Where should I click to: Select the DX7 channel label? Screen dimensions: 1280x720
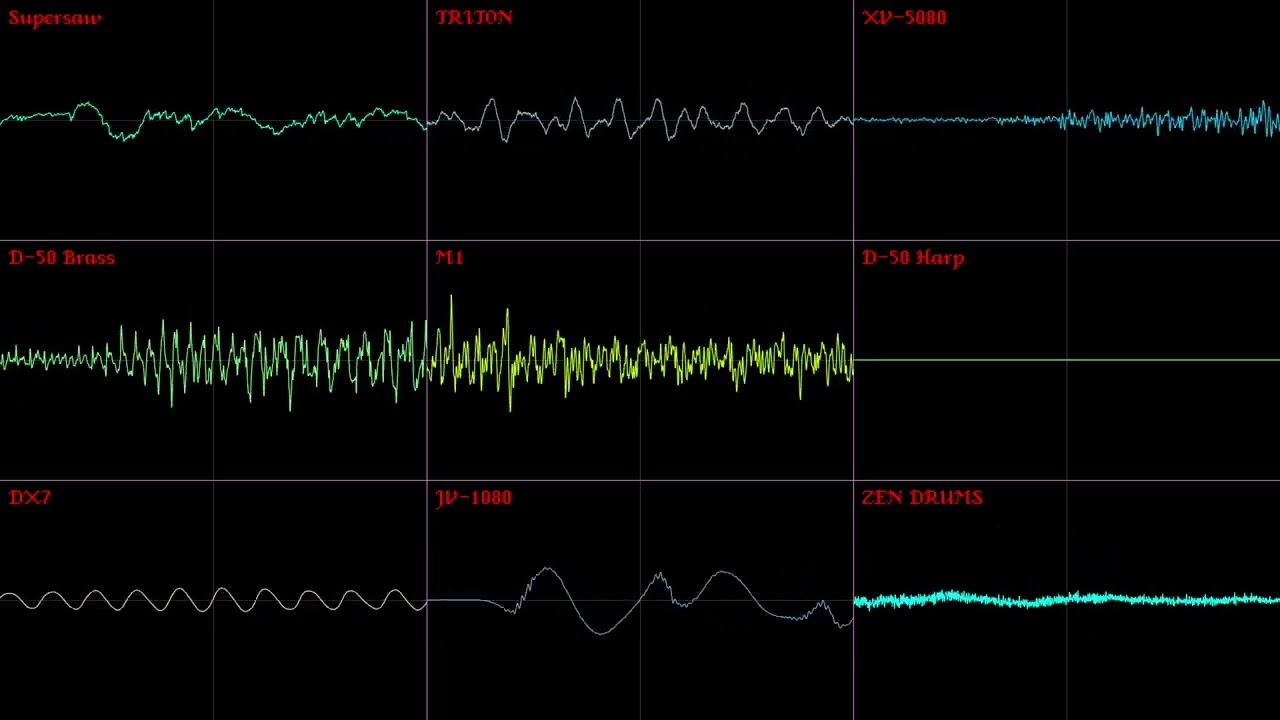coord(30,498)
